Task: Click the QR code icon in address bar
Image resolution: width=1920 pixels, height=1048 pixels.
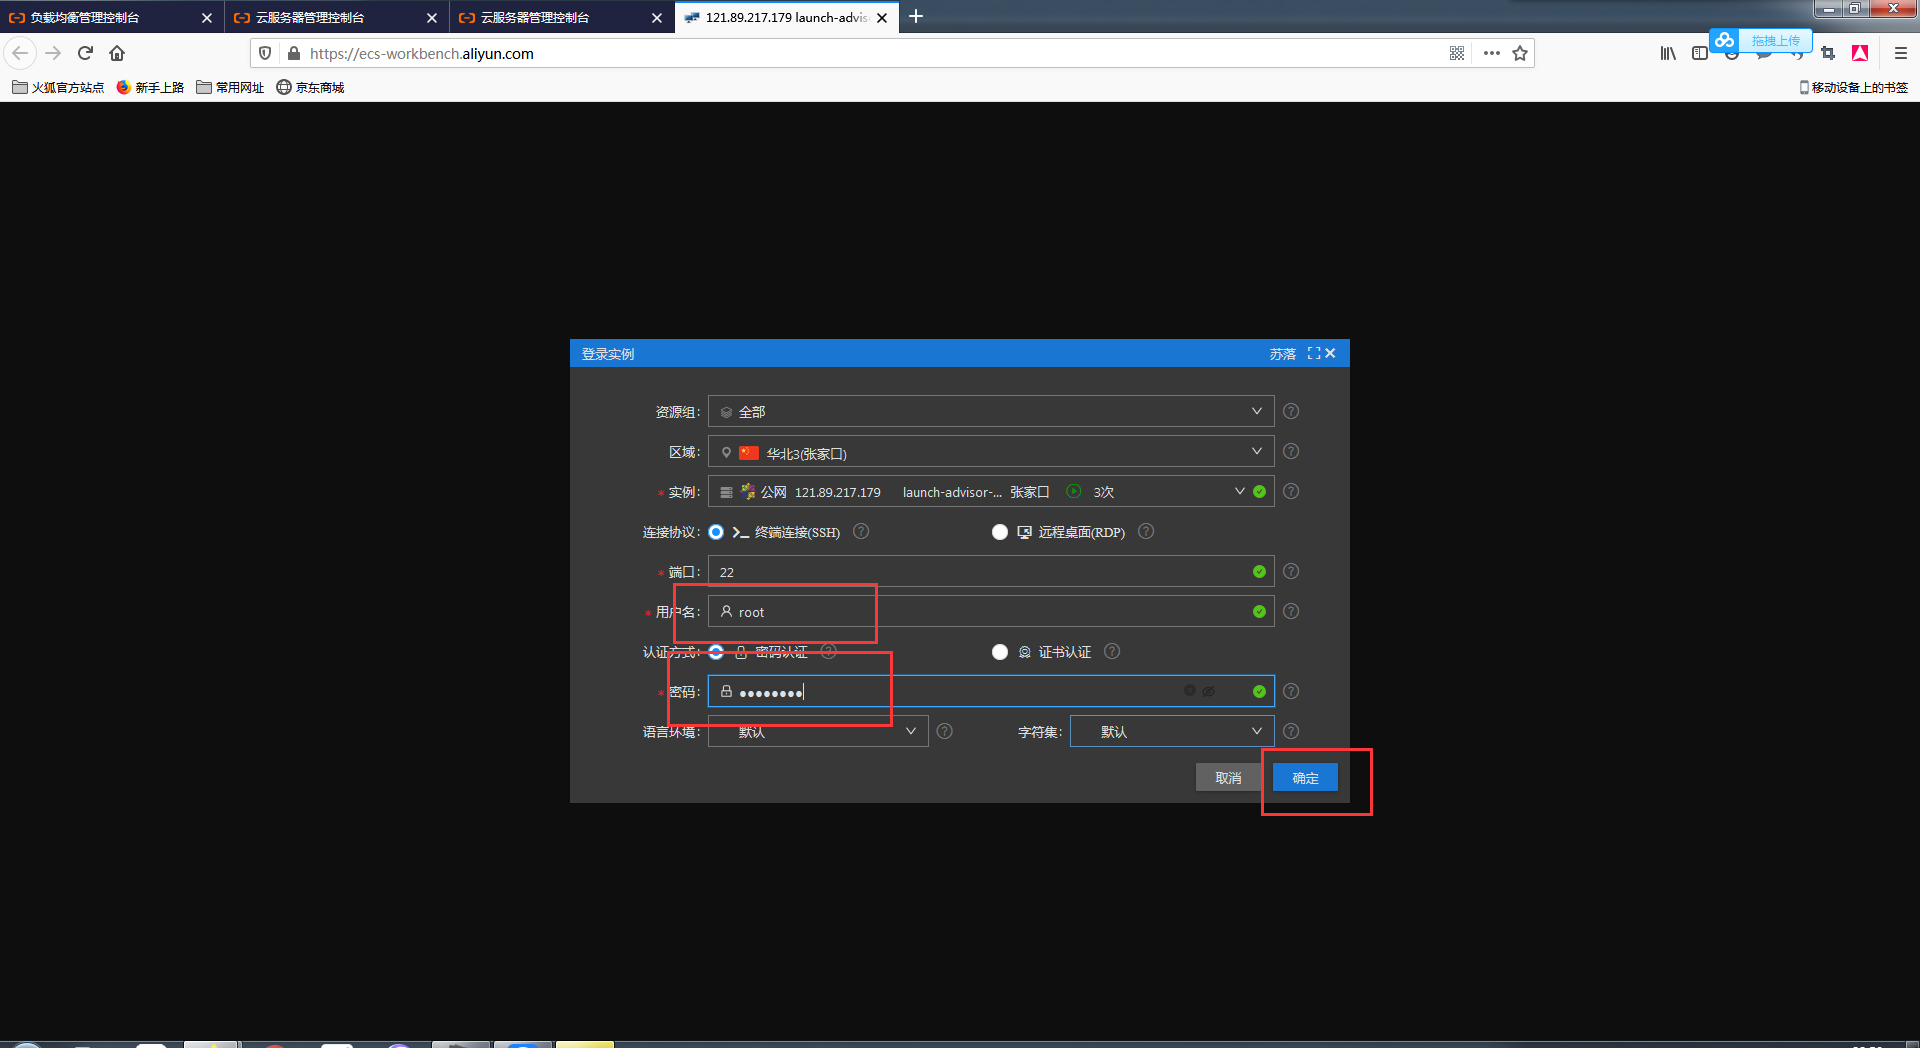Action: (1457, 53)
